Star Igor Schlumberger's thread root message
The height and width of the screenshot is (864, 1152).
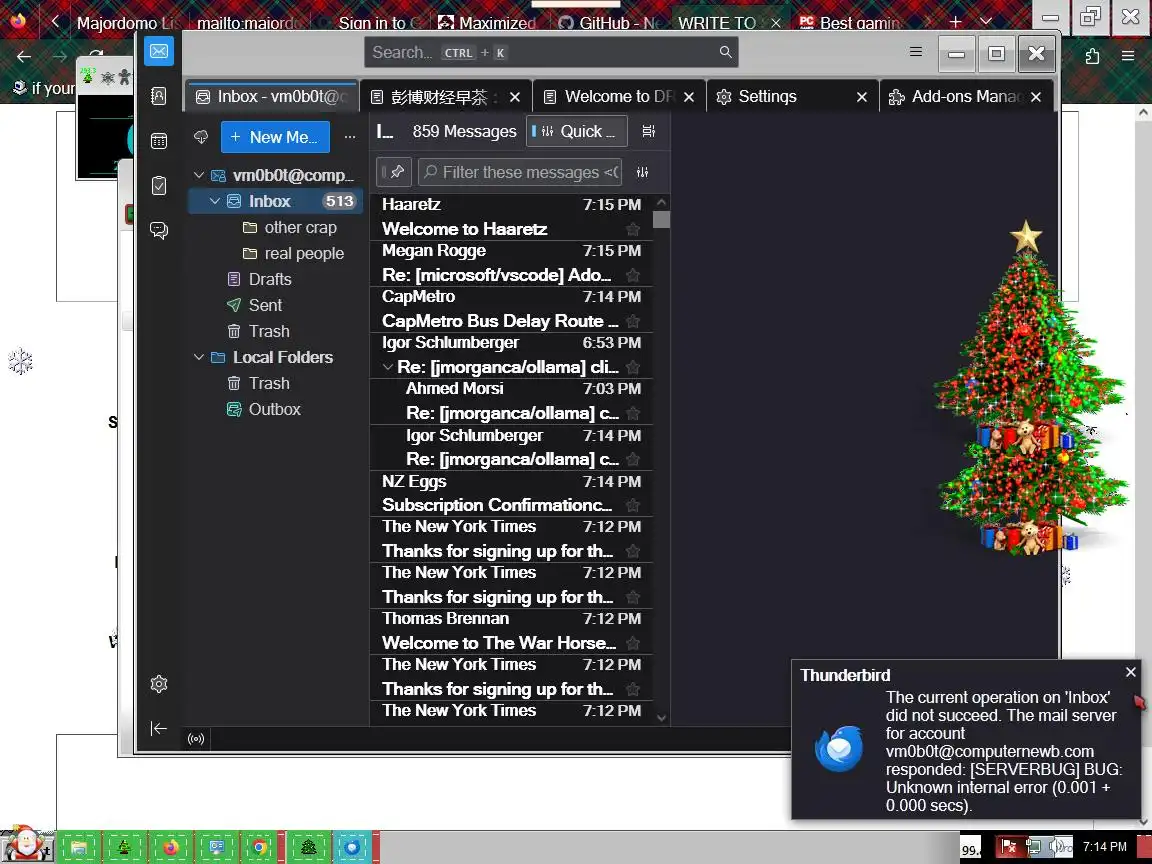633,367
